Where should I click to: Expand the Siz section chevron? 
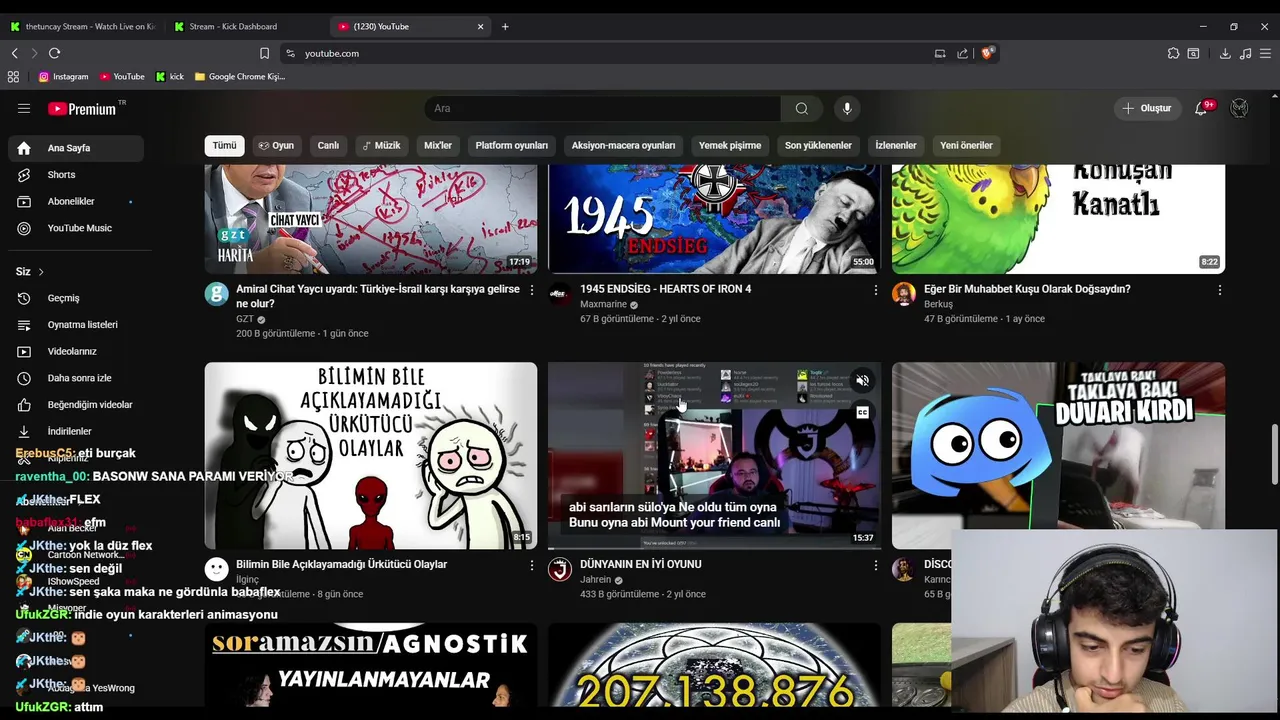tap(42, 272)
